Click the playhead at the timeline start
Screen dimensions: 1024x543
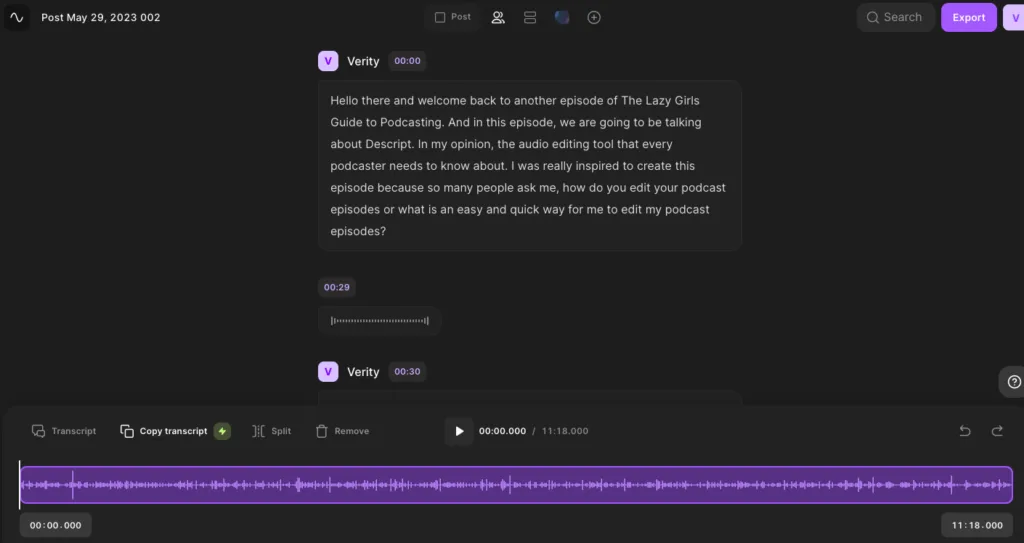(x=20, y=485)
